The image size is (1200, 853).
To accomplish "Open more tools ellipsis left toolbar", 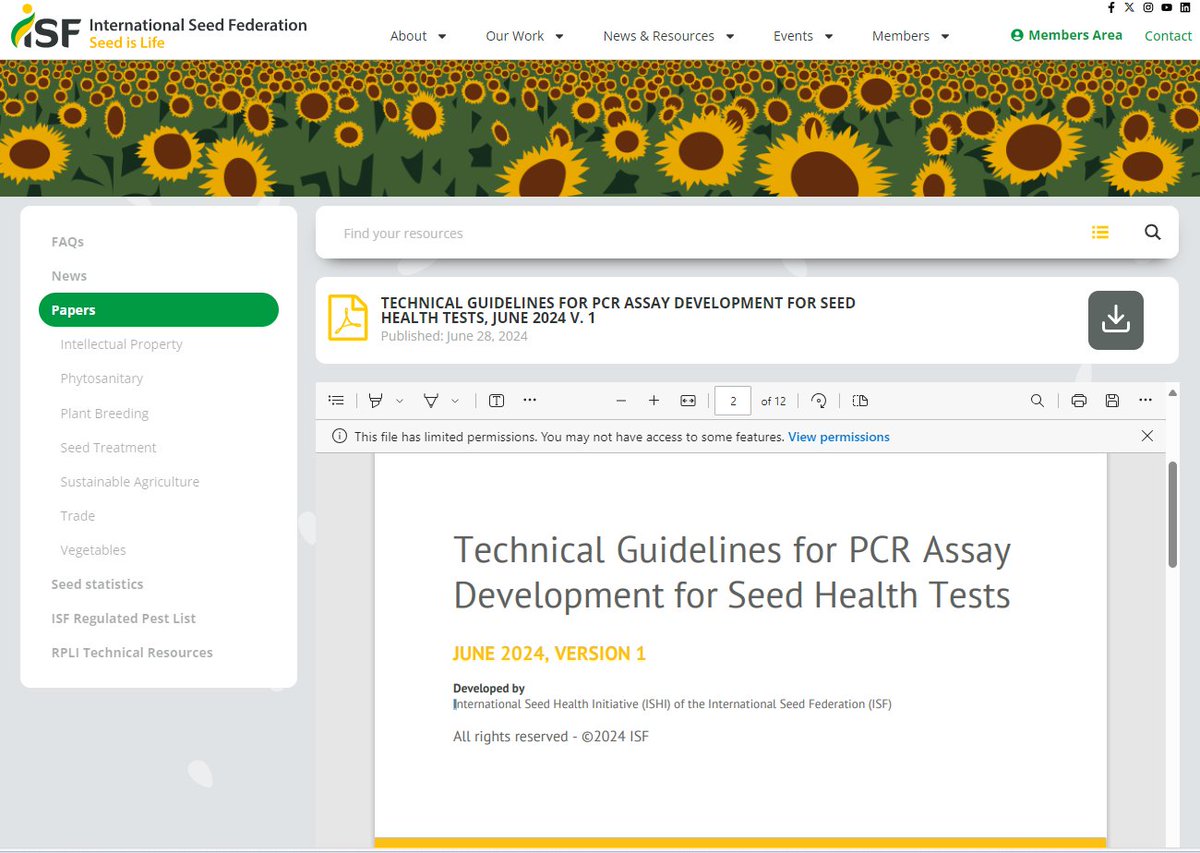I will [x=530, y=400].
